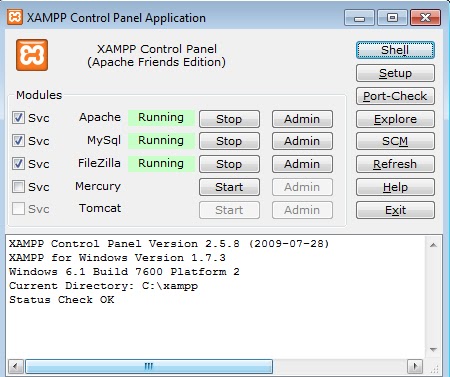Click the Tomcat Admin button
Image resolution: width=450 pixels, height=377 pixels.
click(x=302, y=210)
